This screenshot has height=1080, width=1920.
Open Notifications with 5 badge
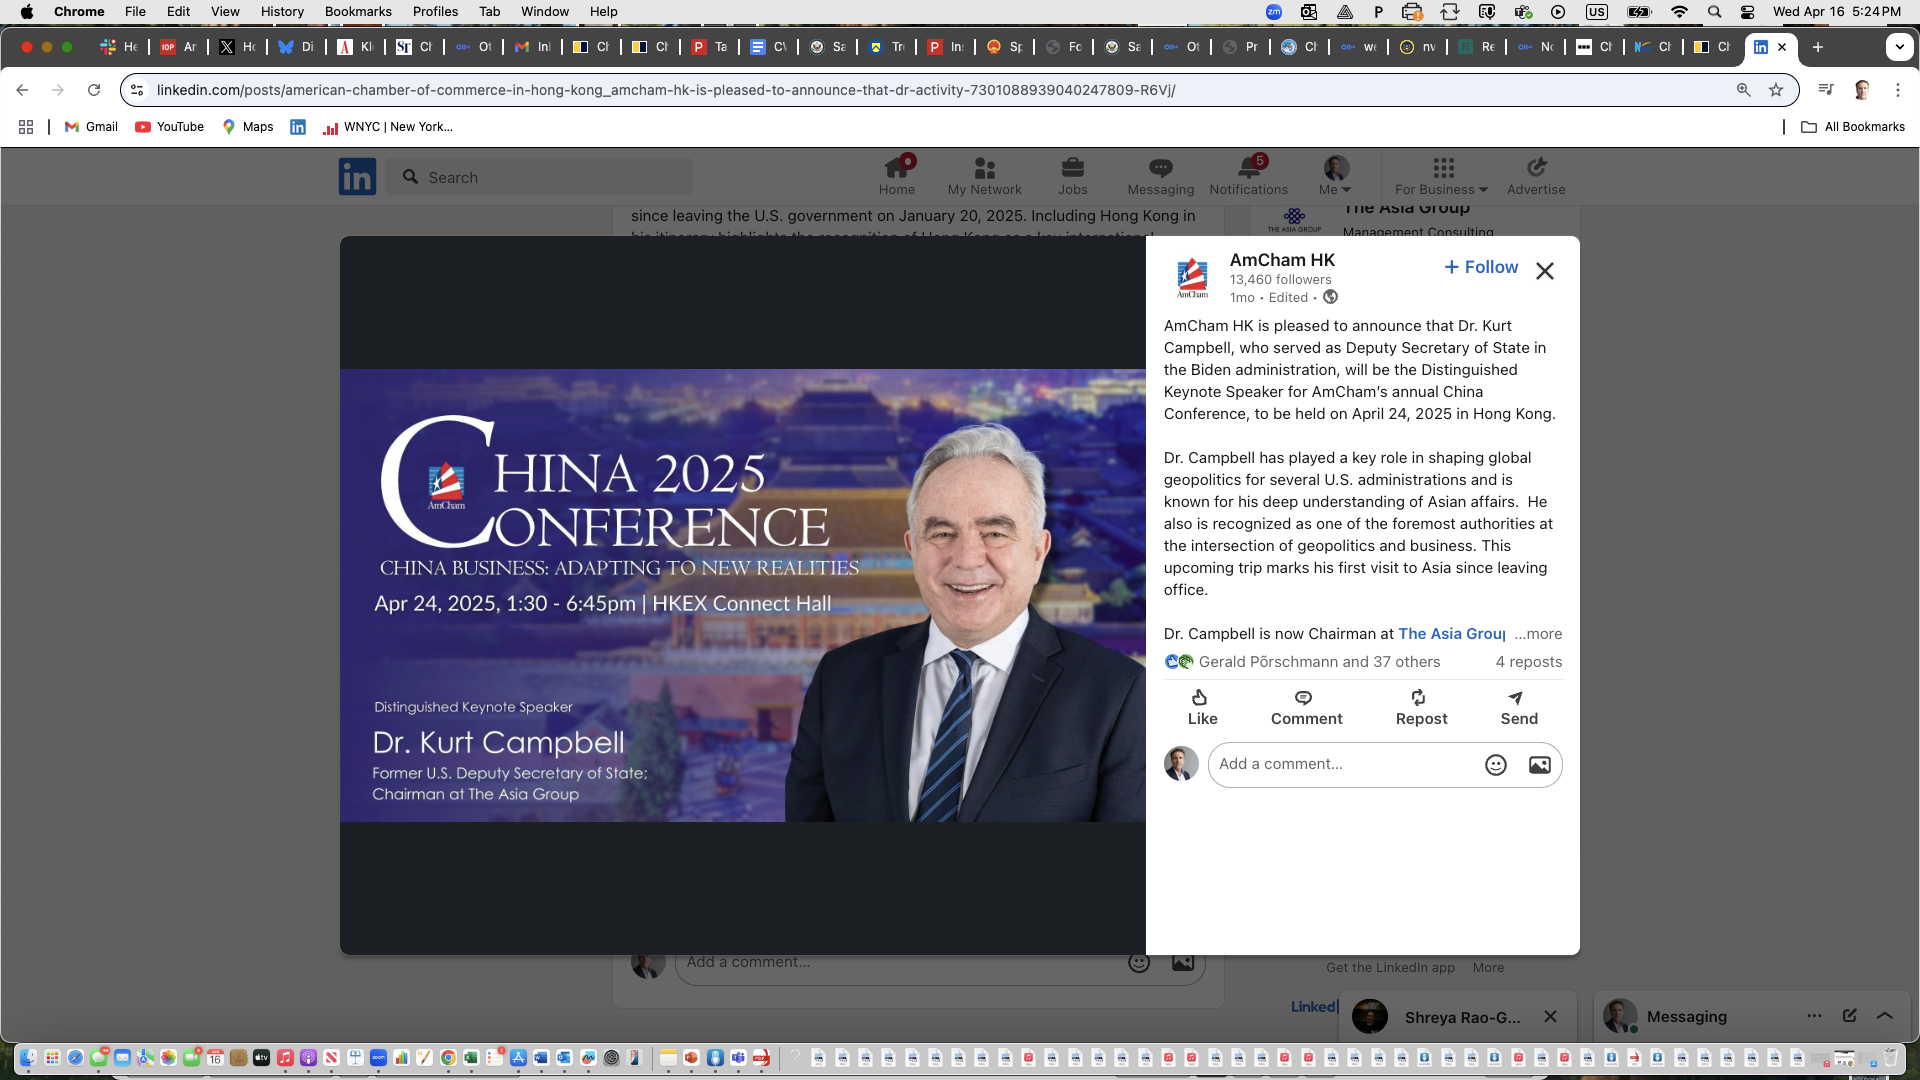(1249, 176)
